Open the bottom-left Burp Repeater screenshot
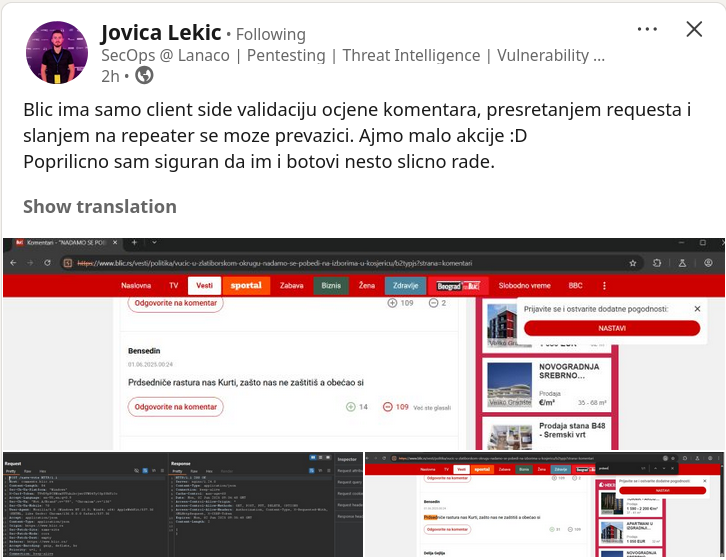This screenshot has height=560, width=726. [x=183, y=505]
